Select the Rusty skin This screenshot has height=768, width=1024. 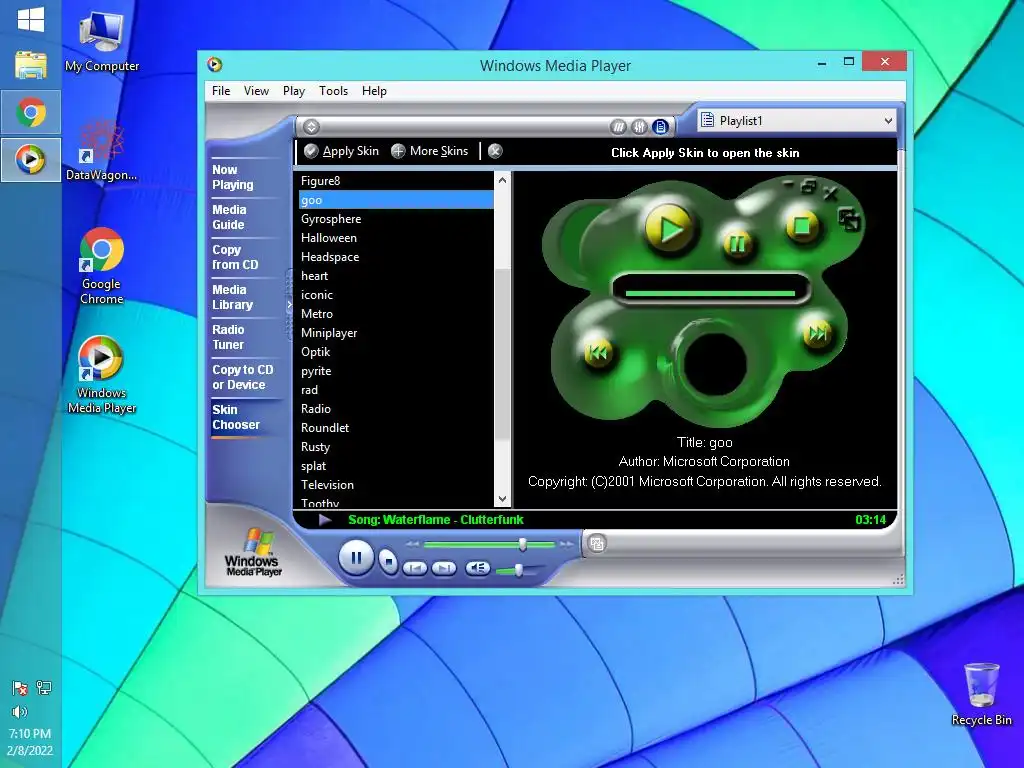[x=396, y=446]
